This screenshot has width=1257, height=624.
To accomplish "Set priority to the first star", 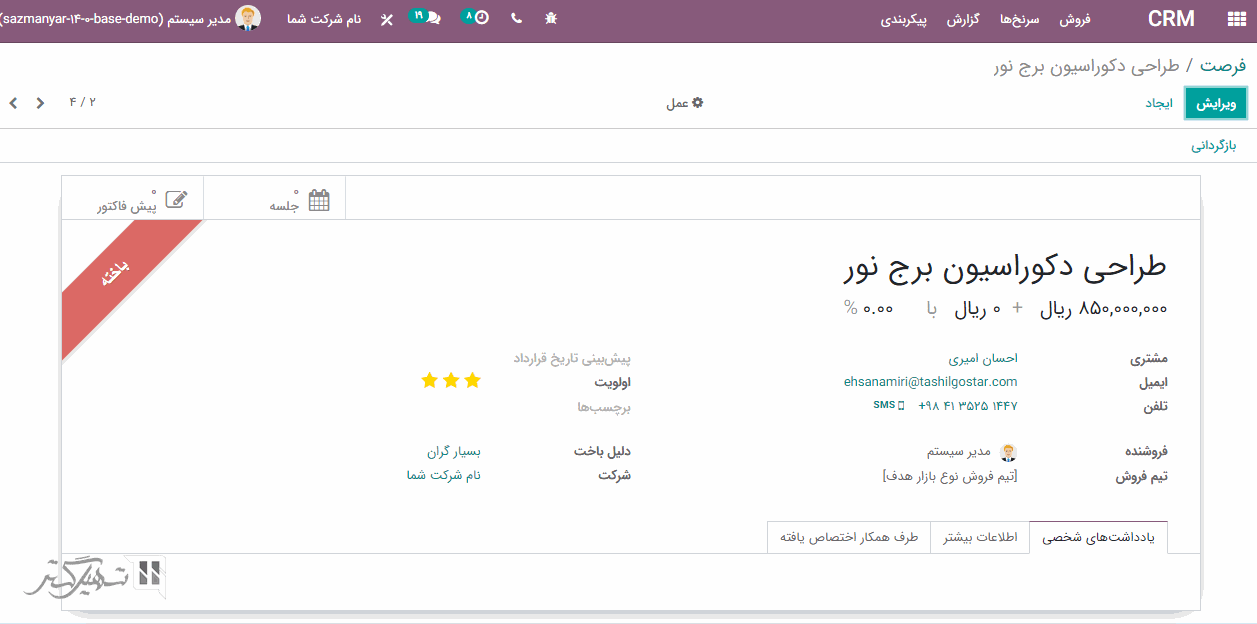I will [473, 380].
